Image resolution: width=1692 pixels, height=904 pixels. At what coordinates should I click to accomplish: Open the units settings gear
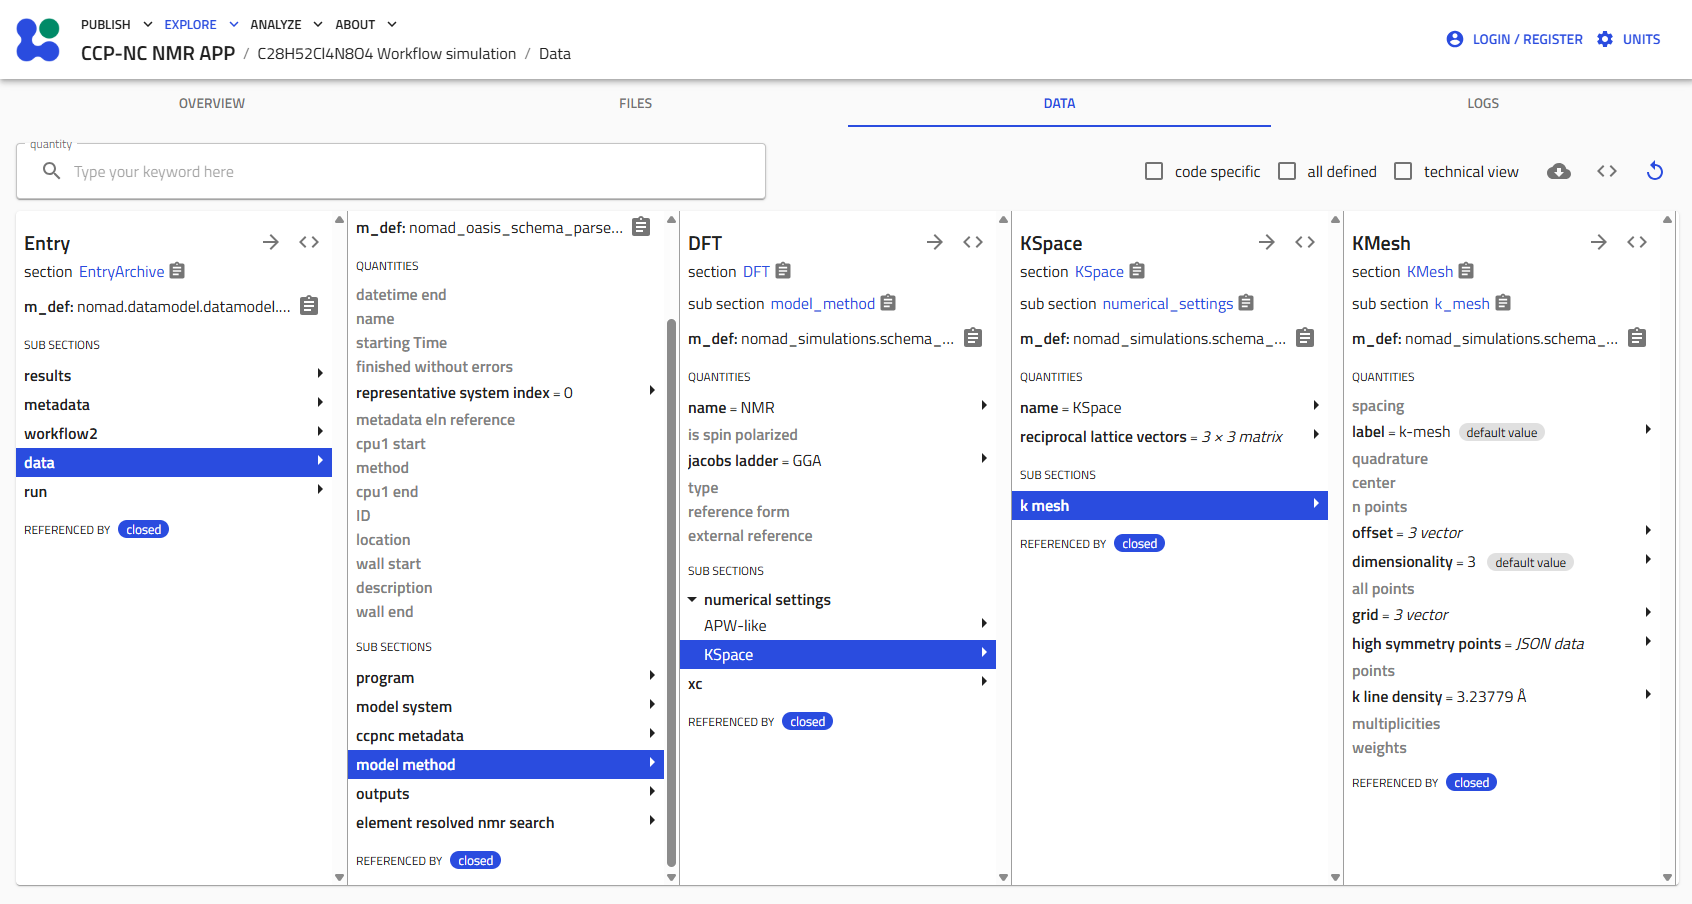coord(1605,39)
